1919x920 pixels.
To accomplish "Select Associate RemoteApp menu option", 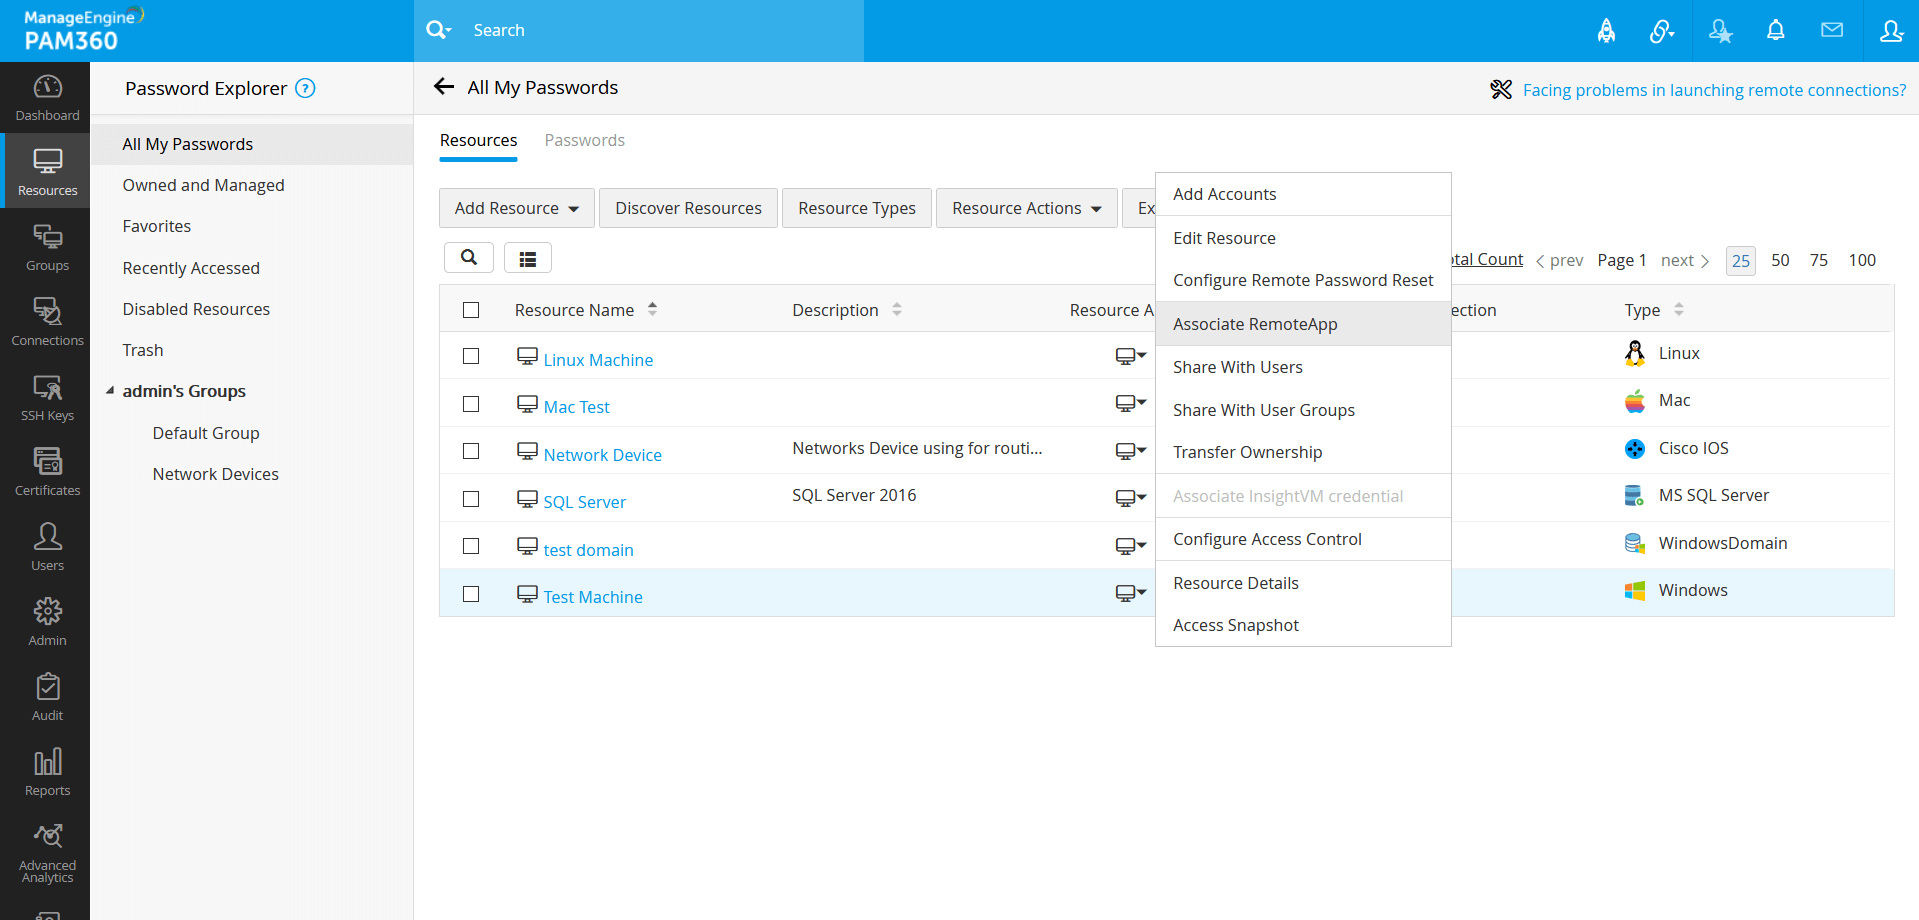I will (1255, 324).
